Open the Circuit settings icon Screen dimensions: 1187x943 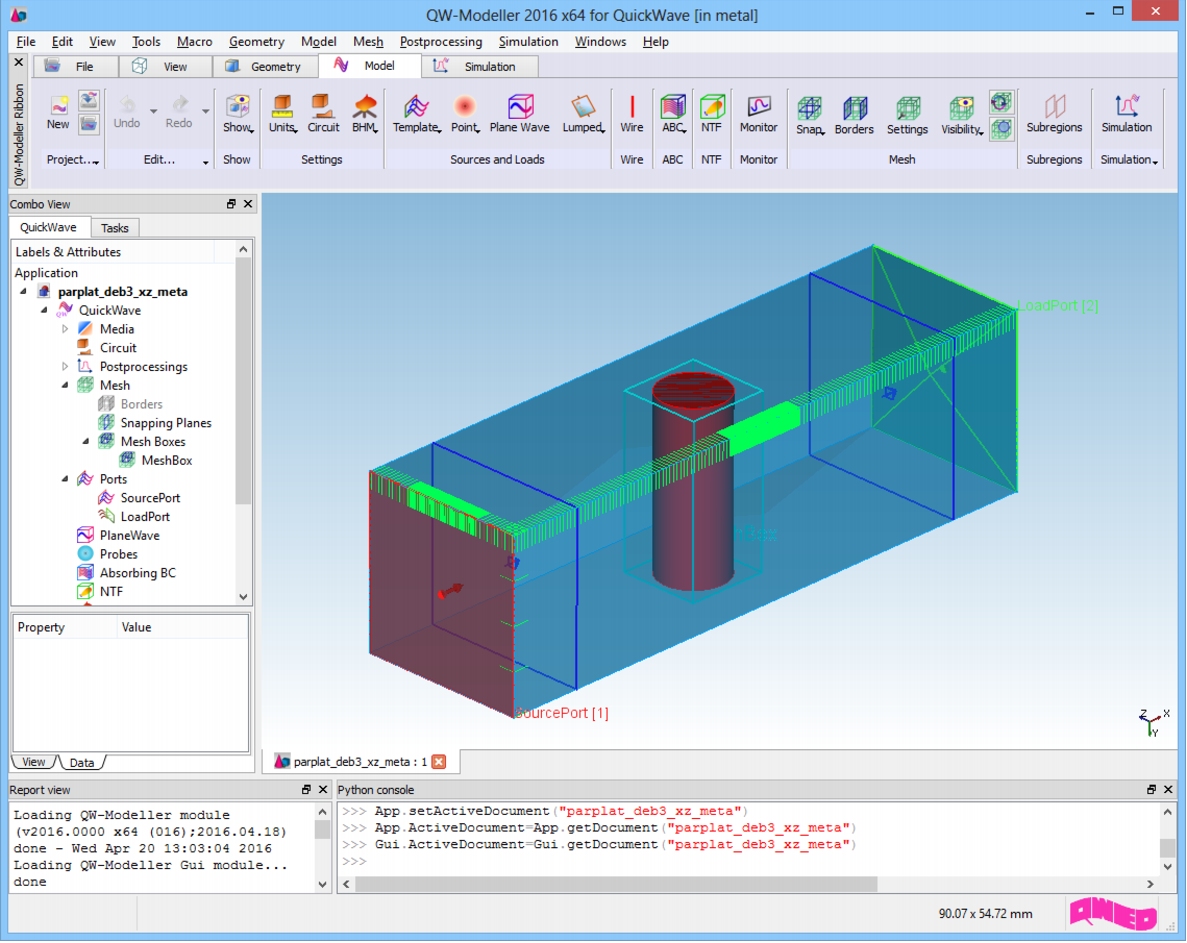[x=323, y=107]
